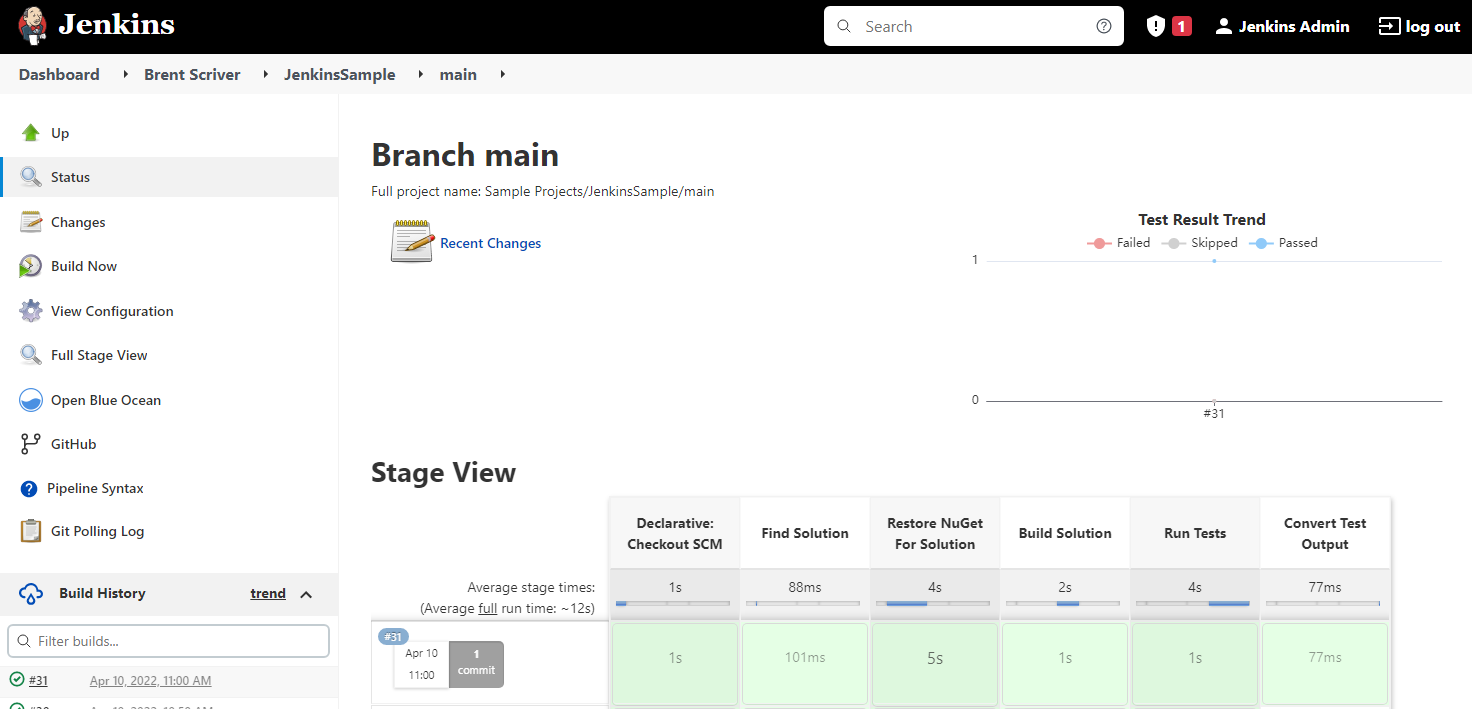Click the View Configuration gear icon
Viewport: 1472px width, 709px height.
click(31, 311)
